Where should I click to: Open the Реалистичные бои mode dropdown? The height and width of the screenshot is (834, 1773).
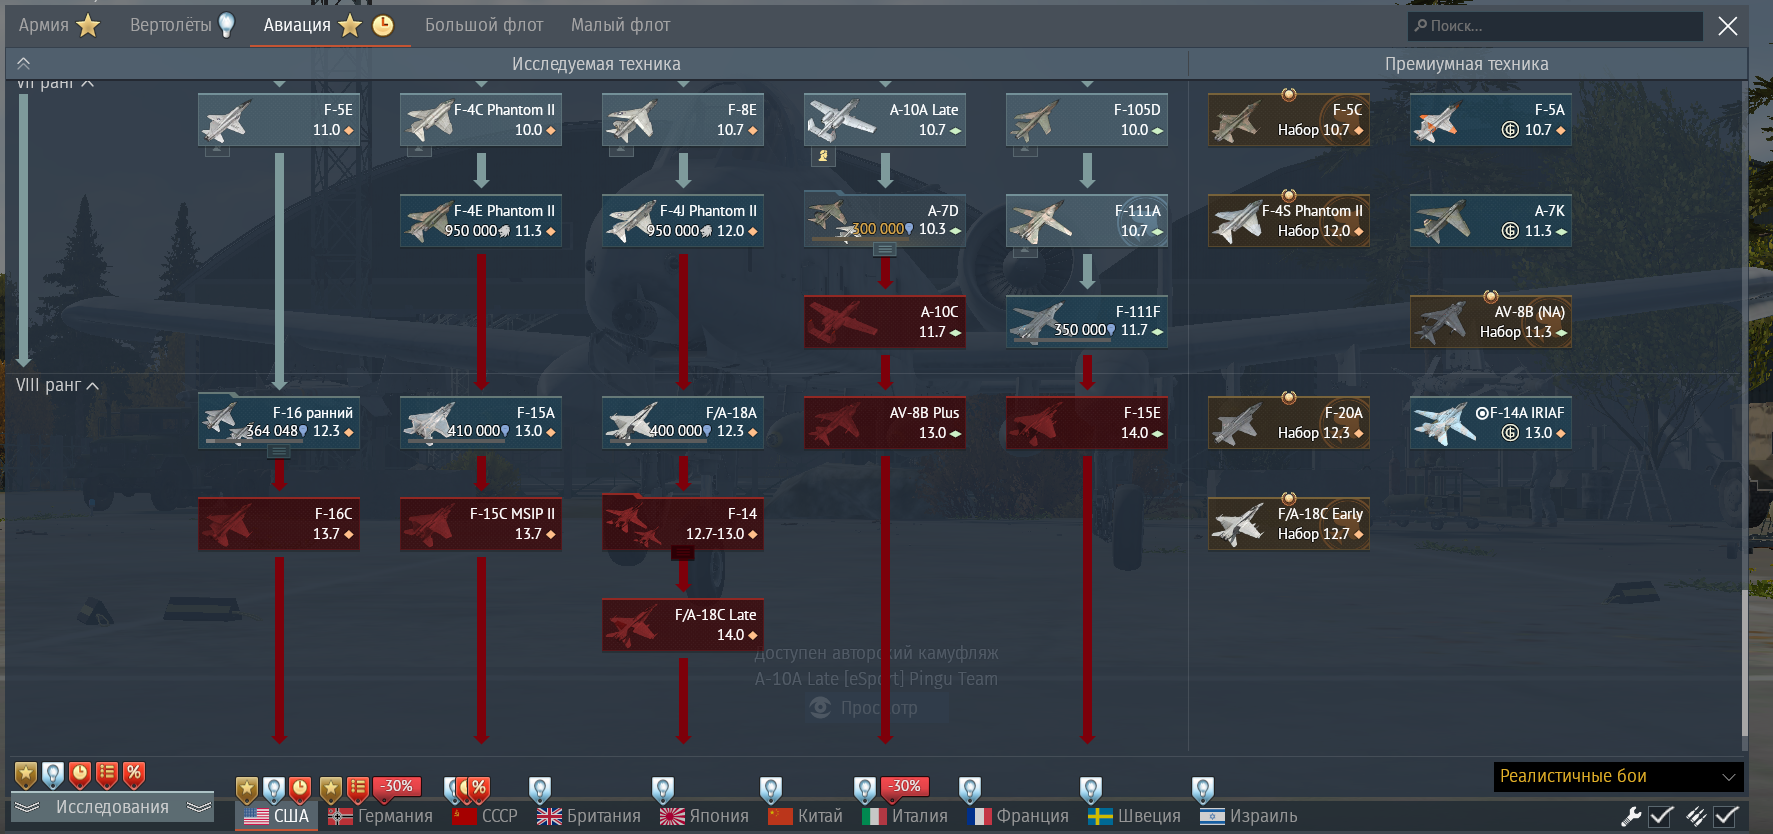1619,776
